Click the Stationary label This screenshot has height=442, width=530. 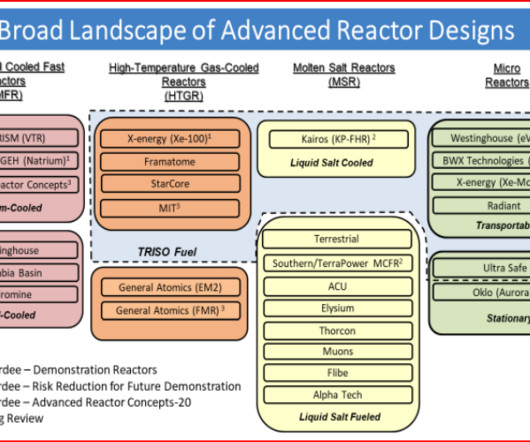pyautogui.click(x=508, y=318)
